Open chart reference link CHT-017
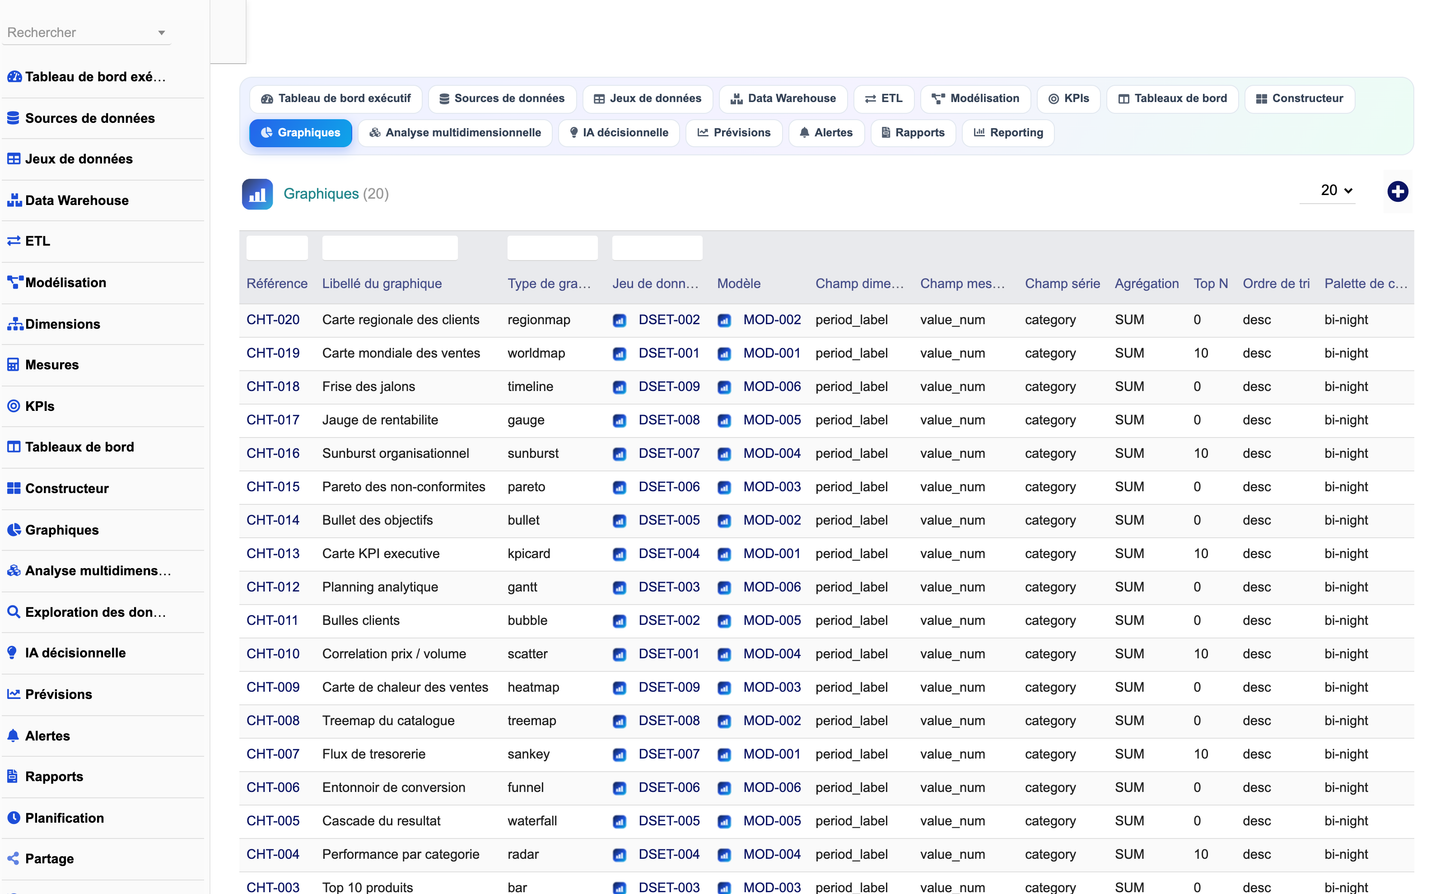The height and width of the screenshot is (894, 1445). point(273,420)
